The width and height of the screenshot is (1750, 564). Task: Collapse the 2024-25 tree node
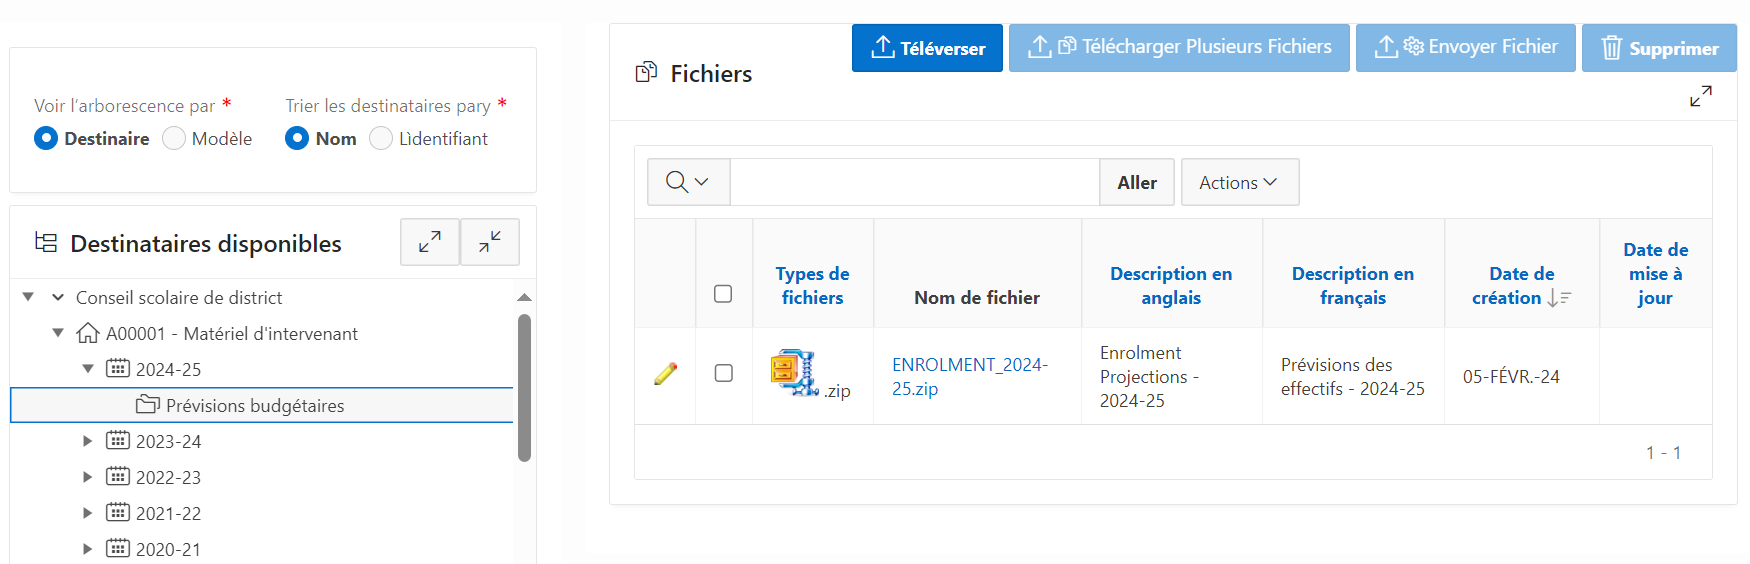[x=88, y=369]
